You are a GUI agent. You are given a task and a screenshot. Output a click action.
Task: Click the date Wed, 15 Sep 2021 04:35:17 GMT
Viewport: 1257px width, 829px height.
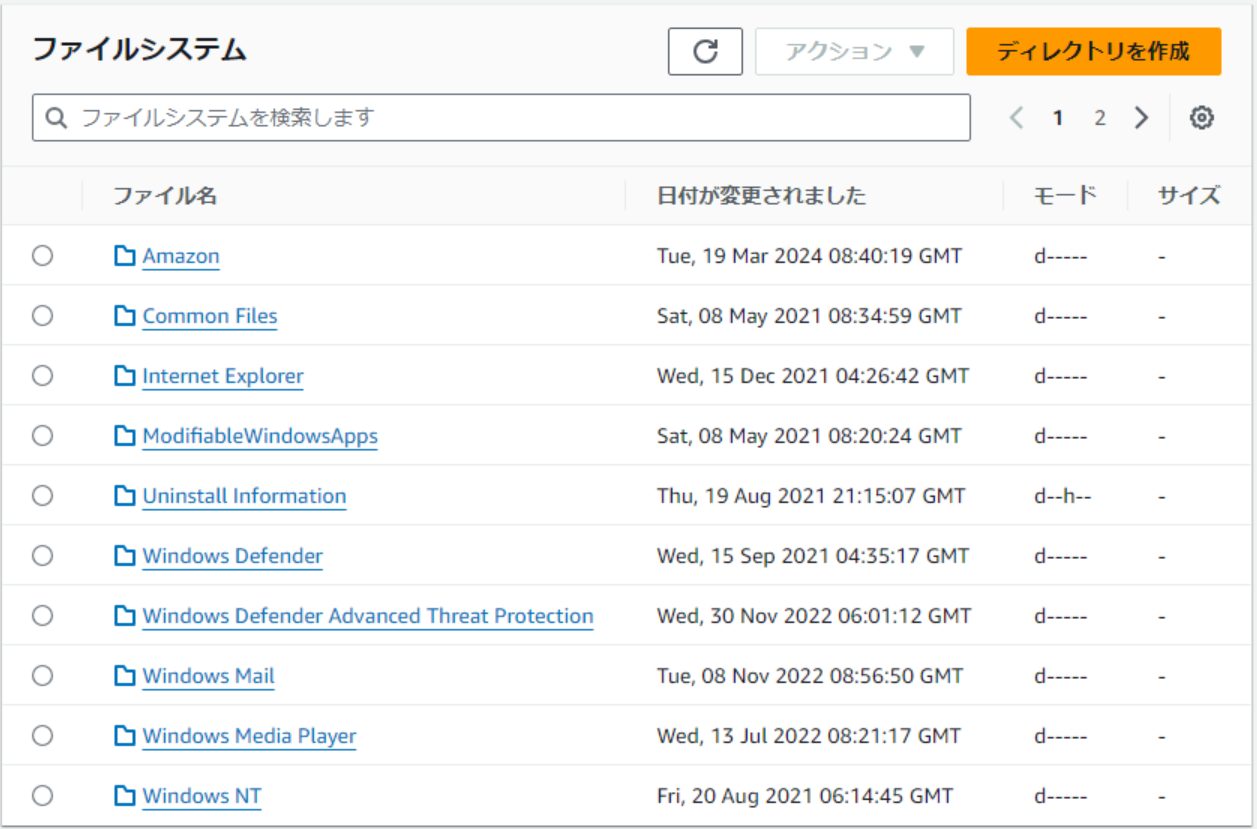pyautogui.click(x=813, y=556)
